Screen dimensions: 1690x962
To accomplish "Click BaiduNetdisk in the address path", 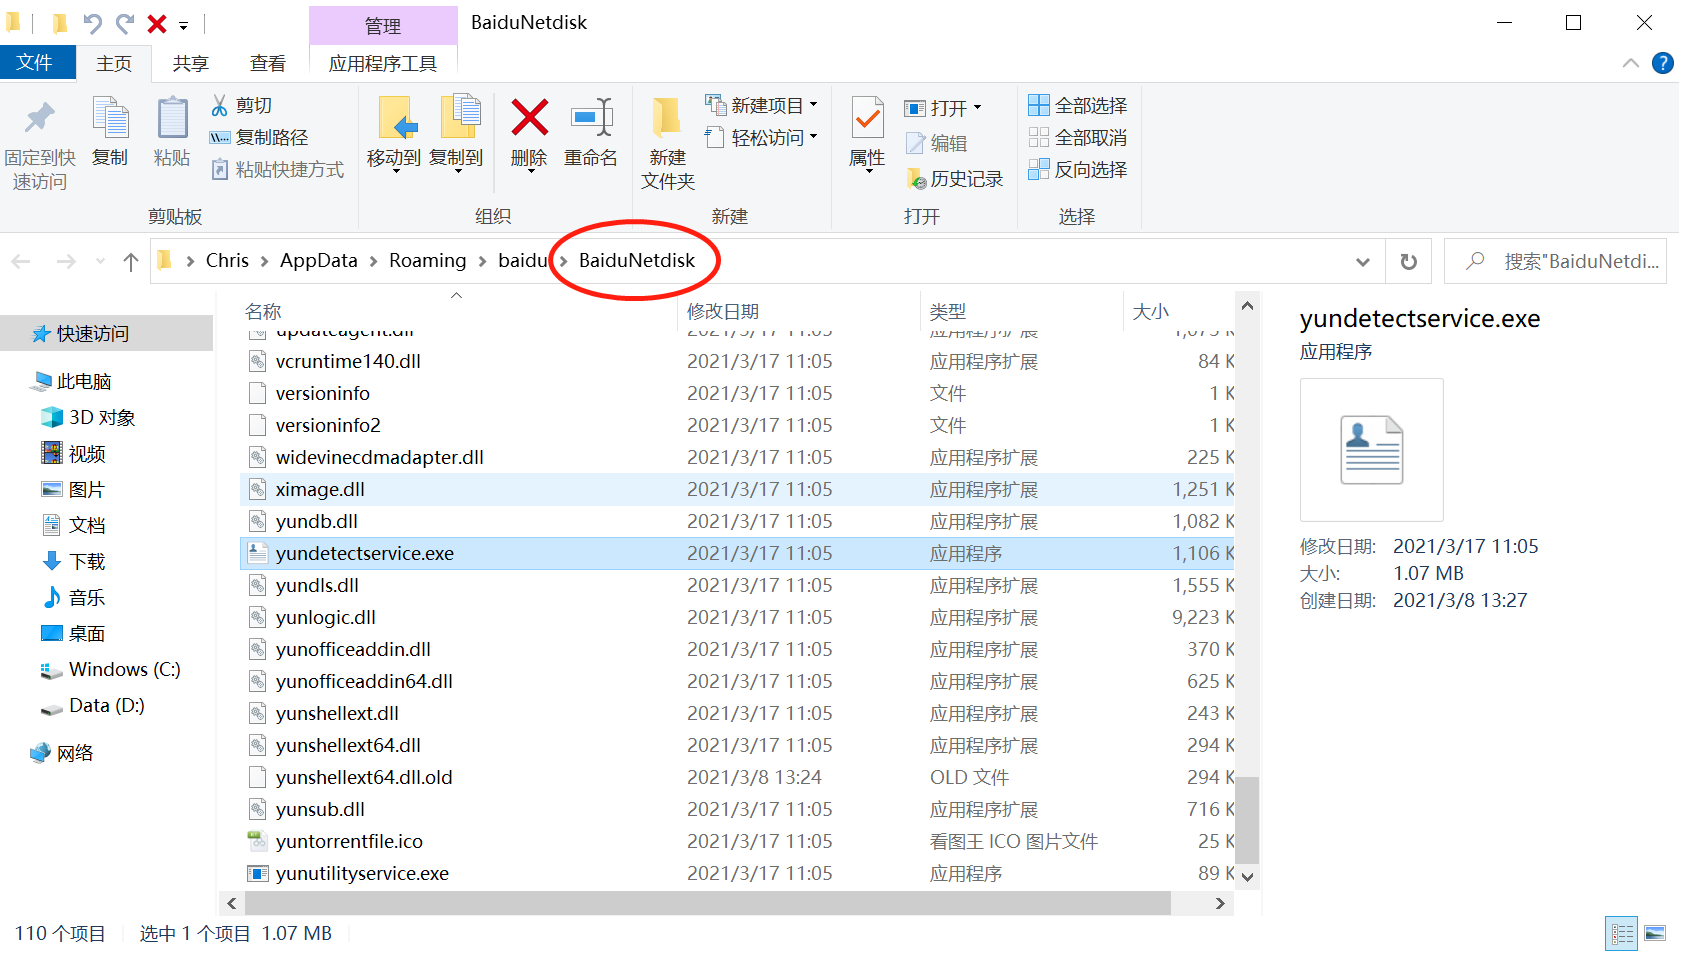I will click(637, 261).
